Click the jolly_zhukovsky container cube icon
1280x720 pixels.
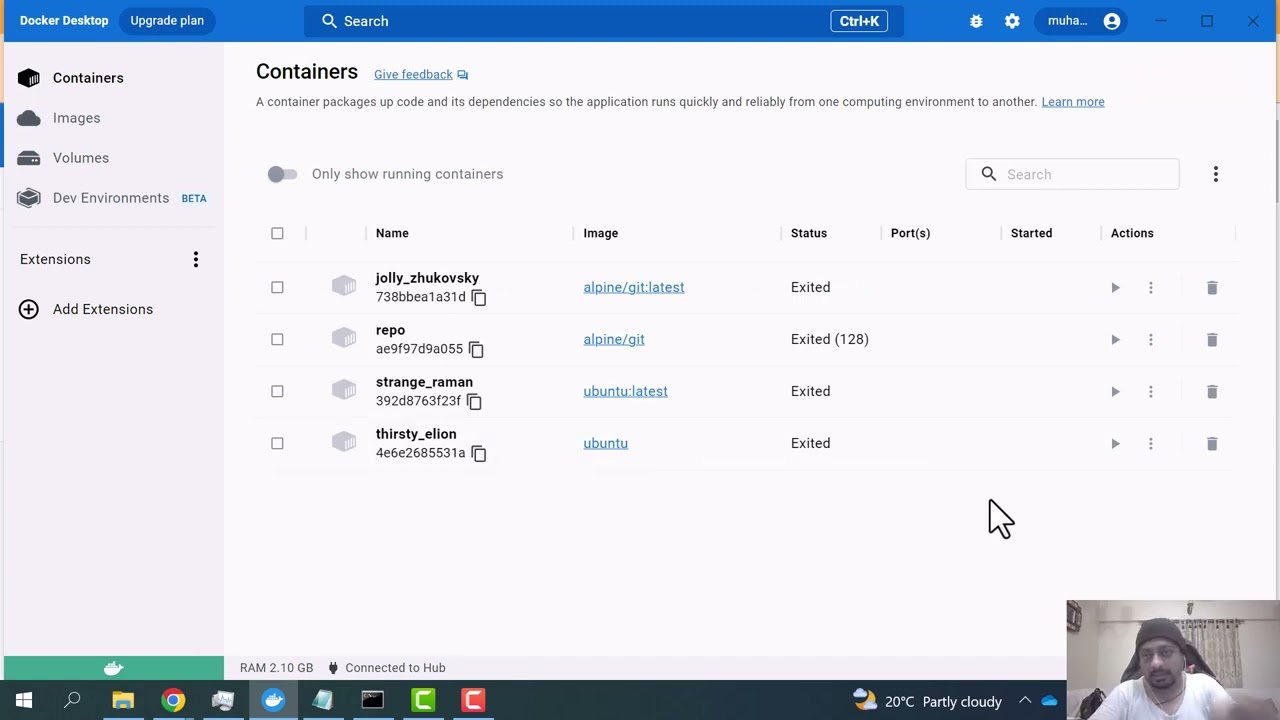coord(344,287)
